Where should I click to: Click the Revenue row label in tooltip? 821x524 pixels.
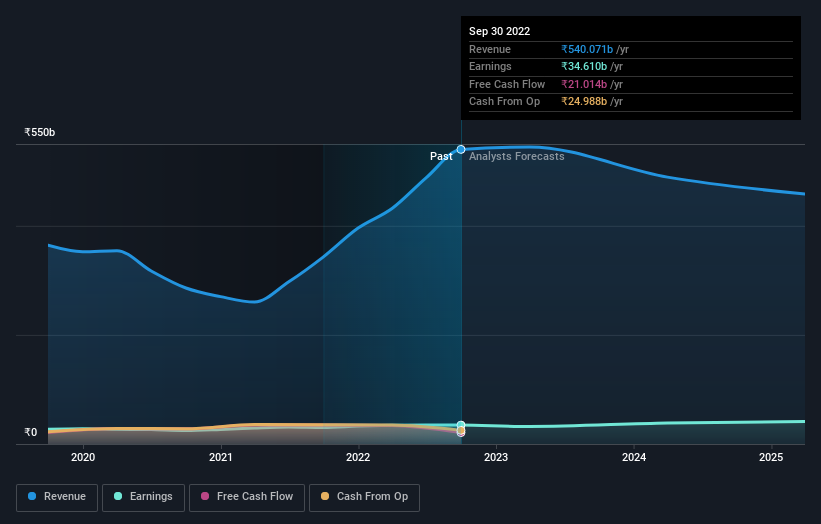coord(490,49)
